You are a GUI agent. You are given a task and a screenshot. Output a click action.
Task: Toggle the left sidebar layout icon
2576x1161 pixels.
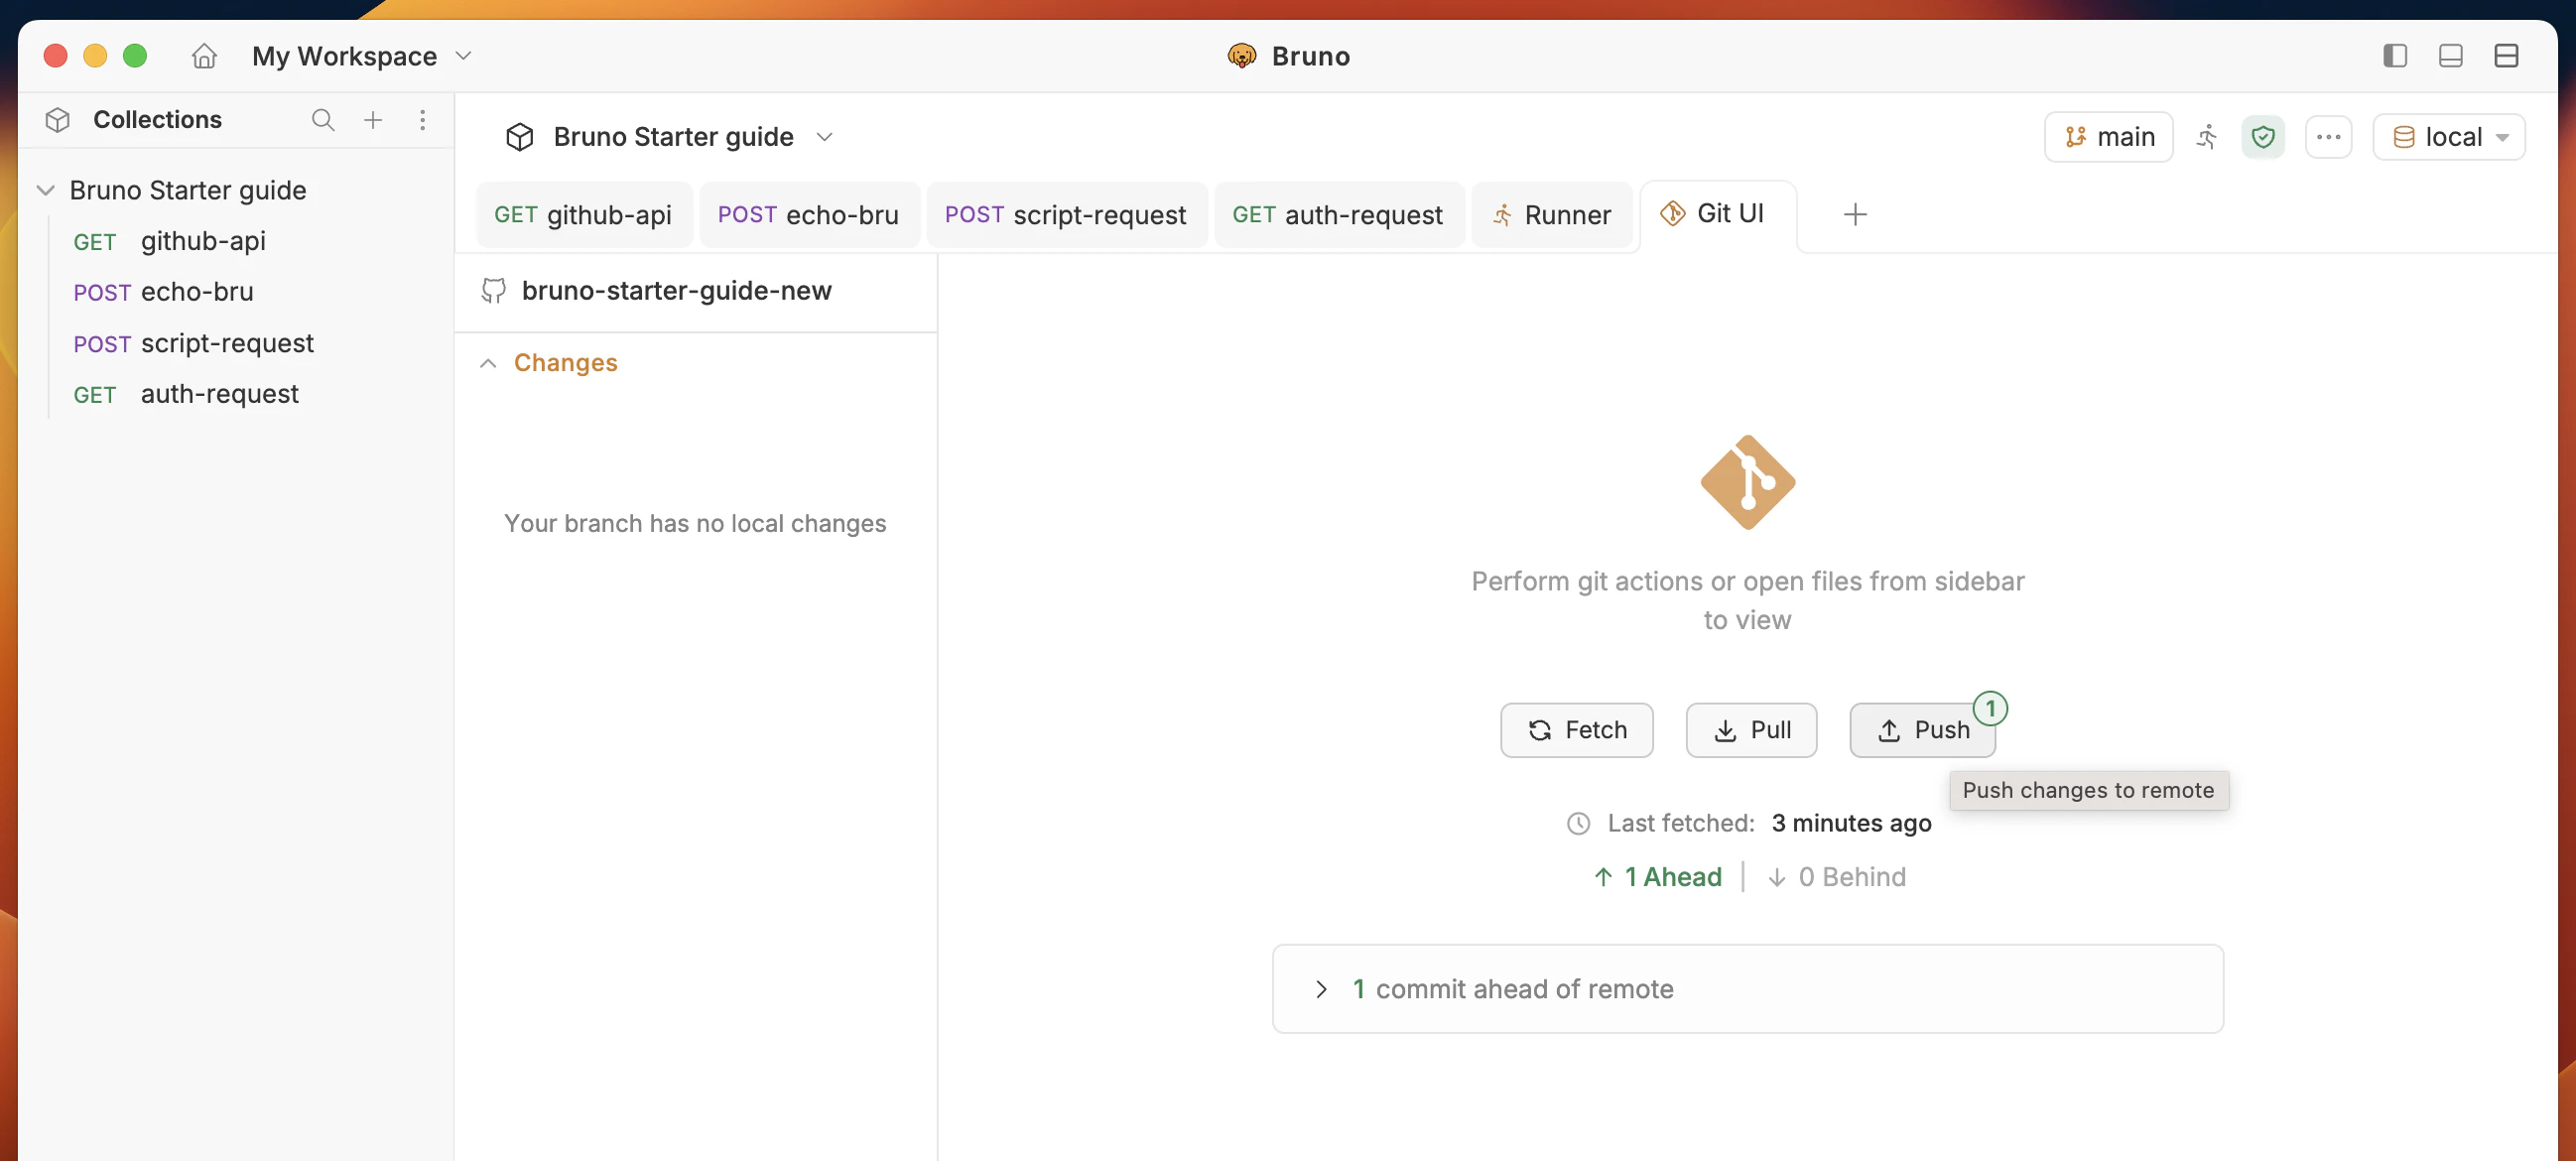(x=2394, y=56)
